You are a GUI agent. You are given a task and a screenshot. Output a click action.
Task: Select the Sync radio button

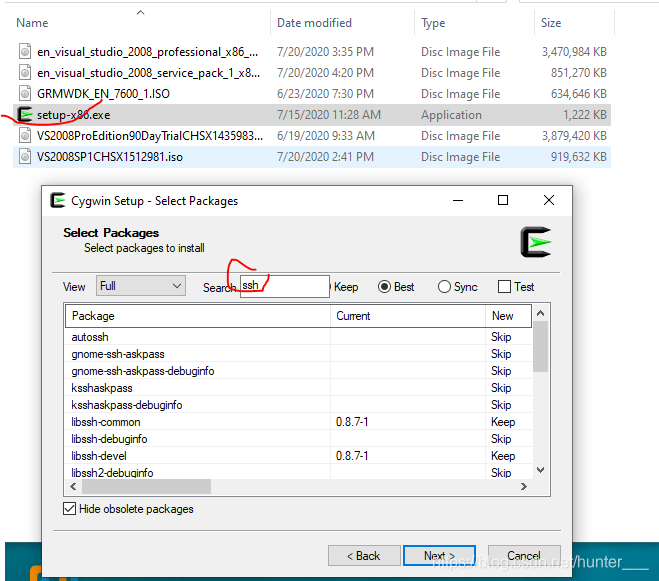pos(444,287)
